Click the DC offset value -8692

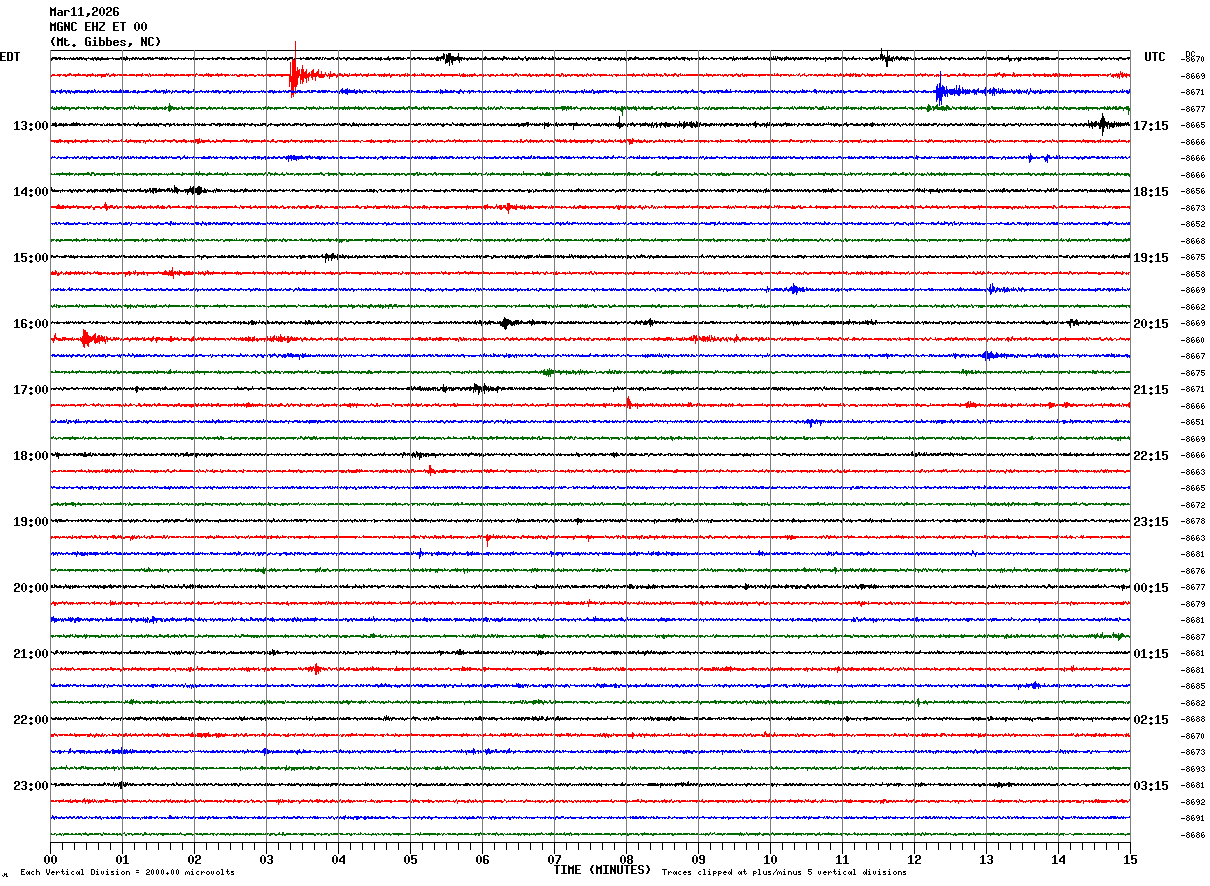point(1194,802)
